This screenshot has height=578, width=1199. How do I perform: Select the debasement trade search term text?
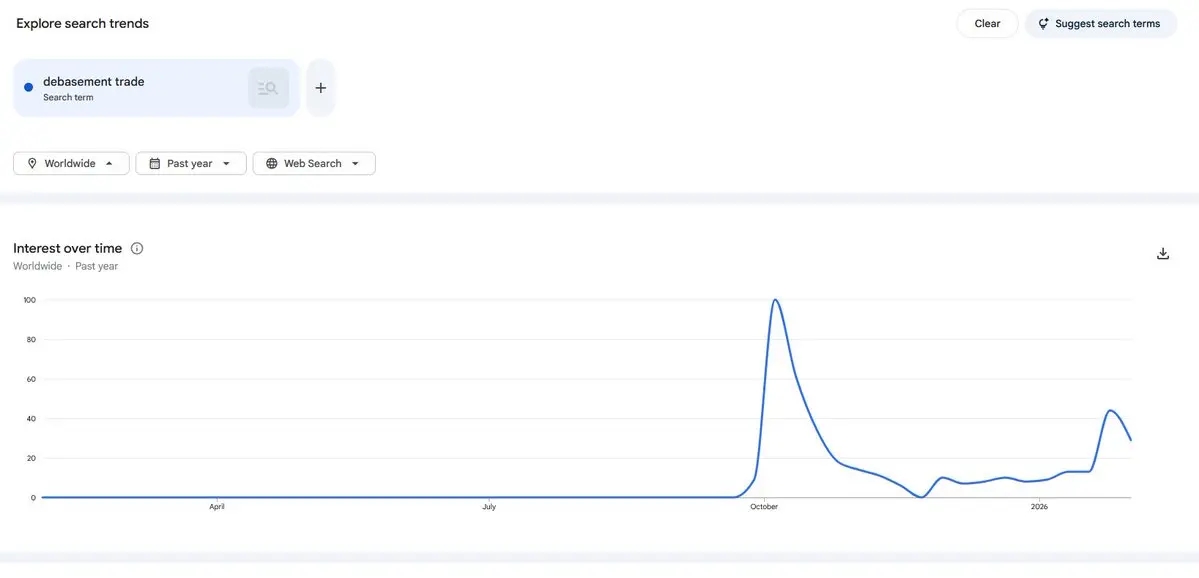[93, 82]
